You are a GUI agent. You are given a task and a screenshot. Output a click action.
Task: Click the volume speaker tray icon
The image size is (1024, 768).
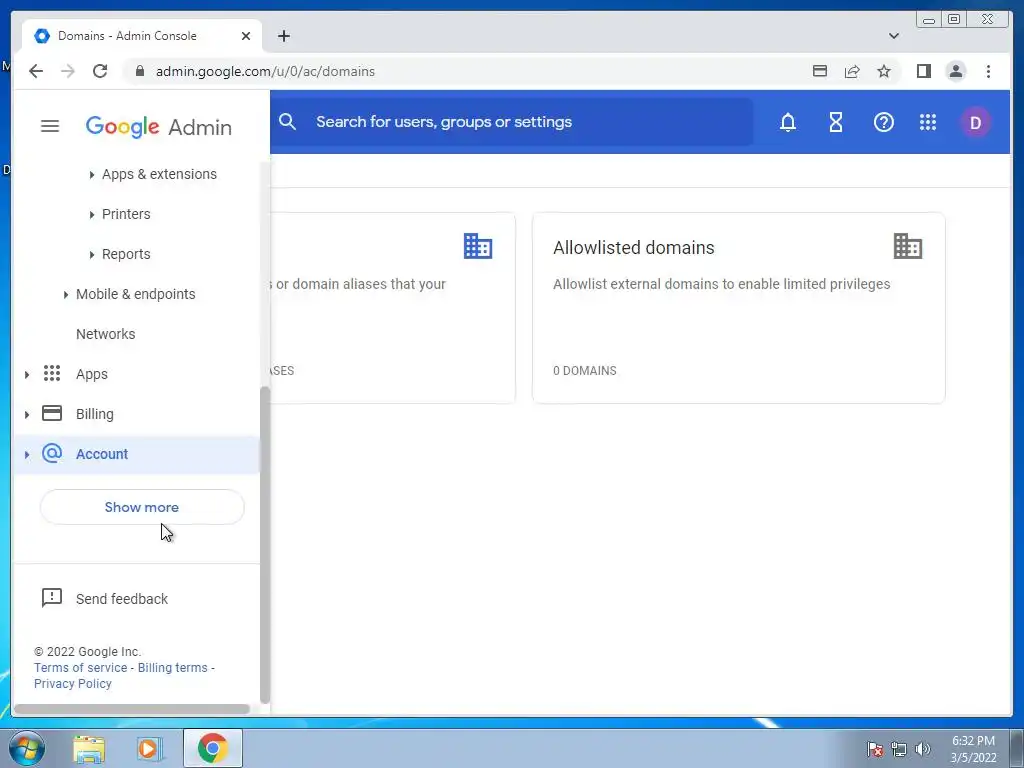[922, 749]
